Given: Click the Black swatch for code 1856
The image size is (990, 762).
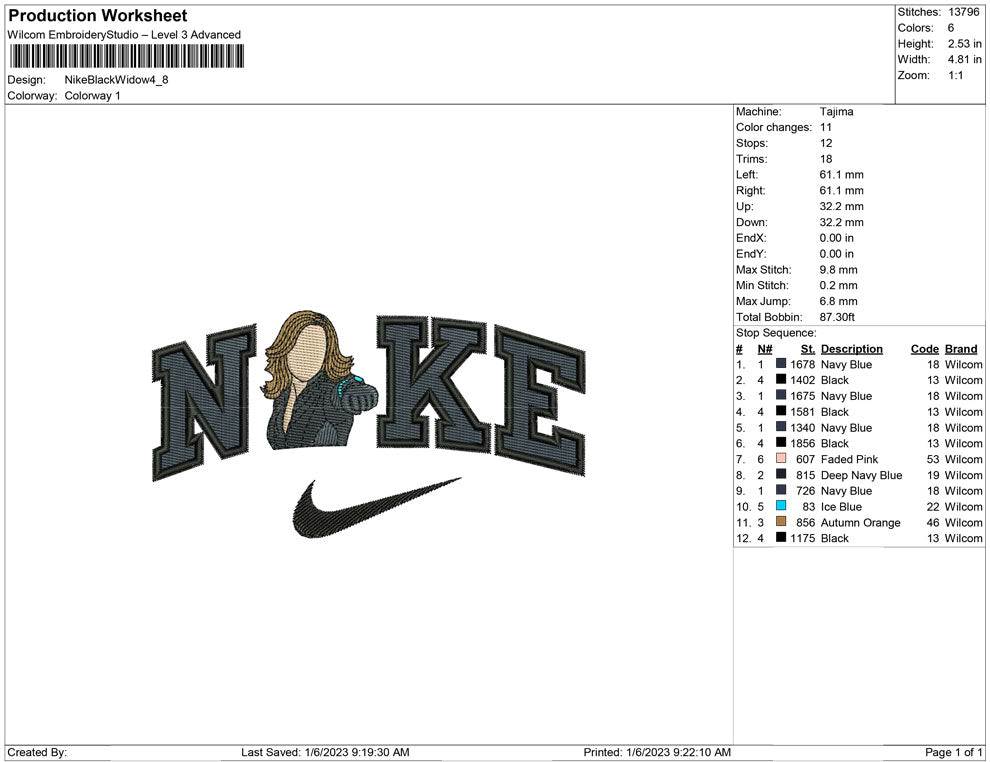Looking at the screenshot, I should coord(781,443).
